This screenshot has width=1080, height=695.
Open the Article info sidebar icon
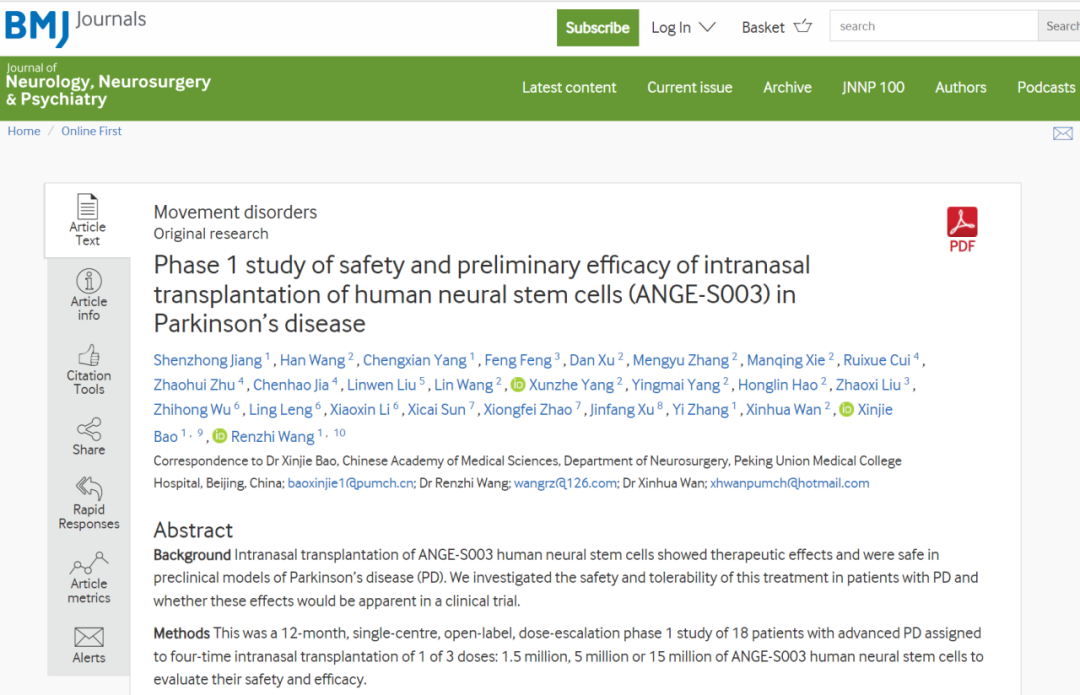coord(88,282)
